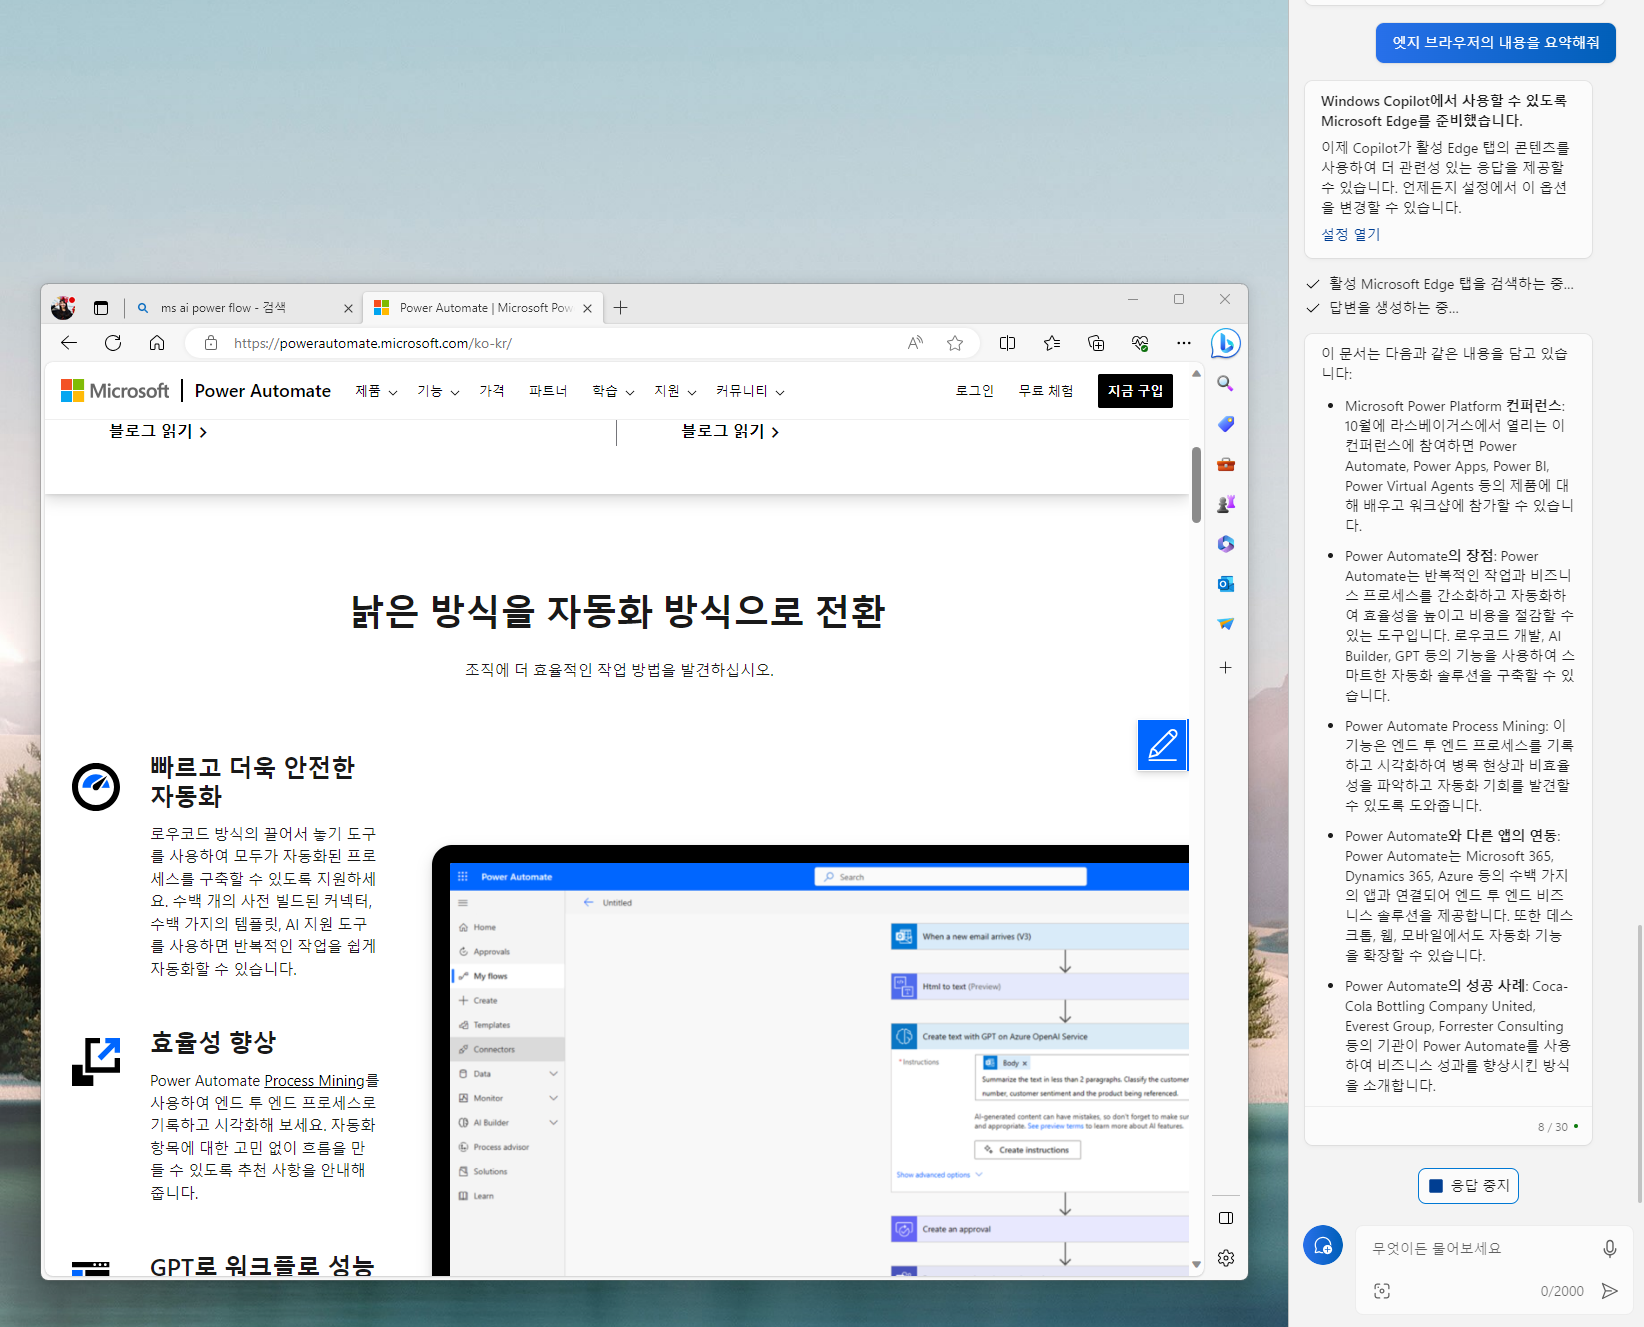
Task: Close the ms ai power flow tab
Action: (x=348, y=308)
